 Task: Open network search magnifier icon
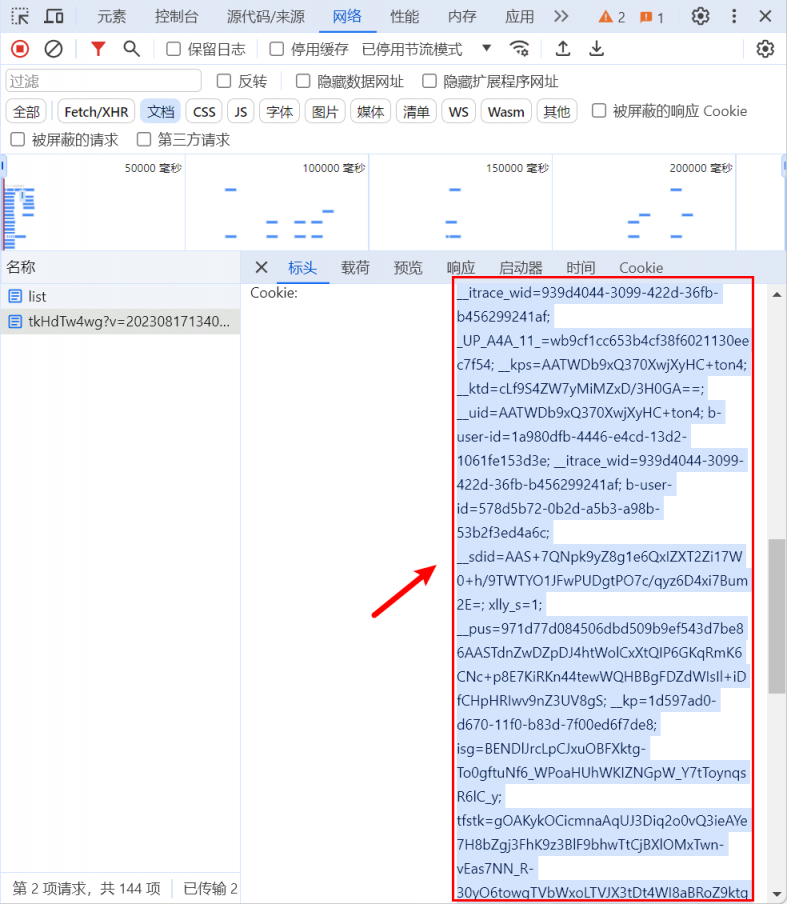[x=131, y=49]
